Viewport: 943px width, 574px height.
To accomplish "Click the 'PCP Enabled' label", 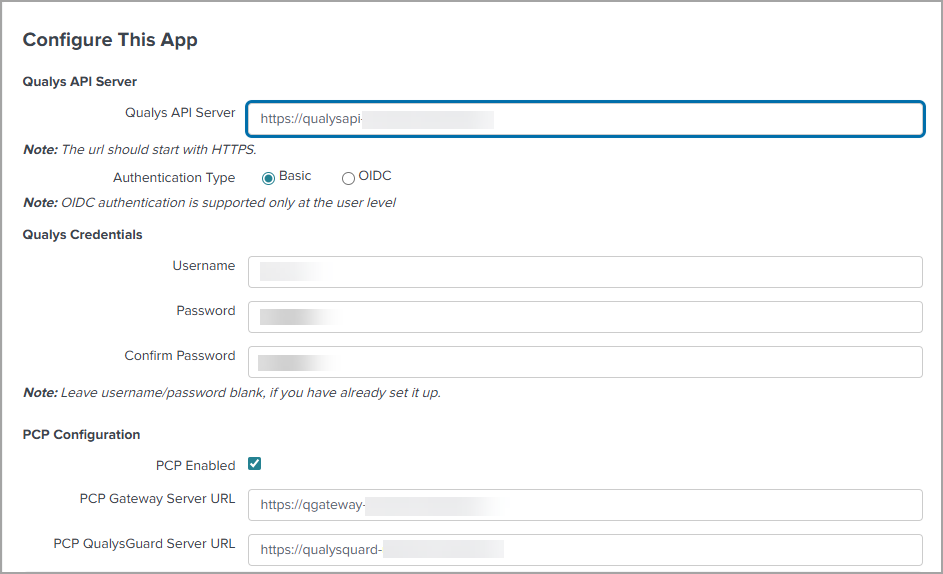I will pyautogui.click(x=195, y=466).
